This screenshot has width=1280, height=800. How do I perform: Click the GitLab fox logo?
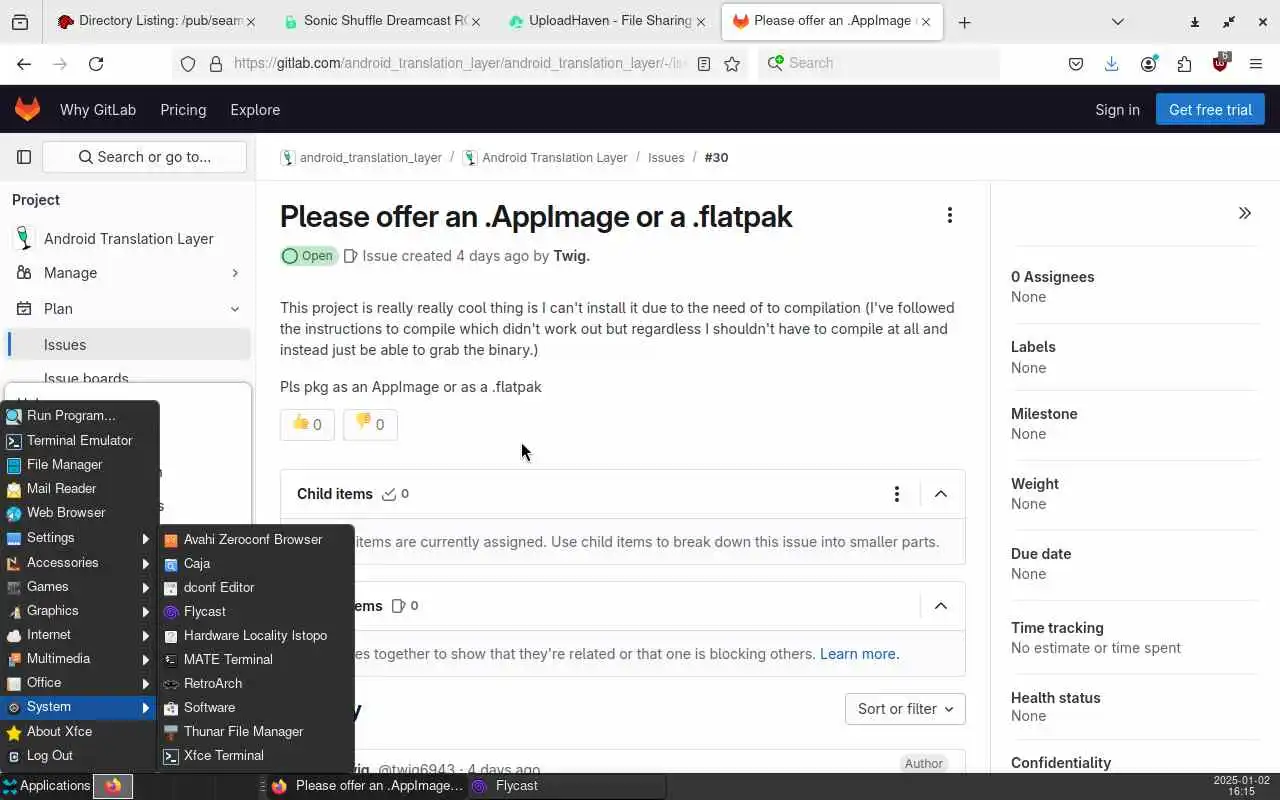pyautogui.click(x=27, y=109)
